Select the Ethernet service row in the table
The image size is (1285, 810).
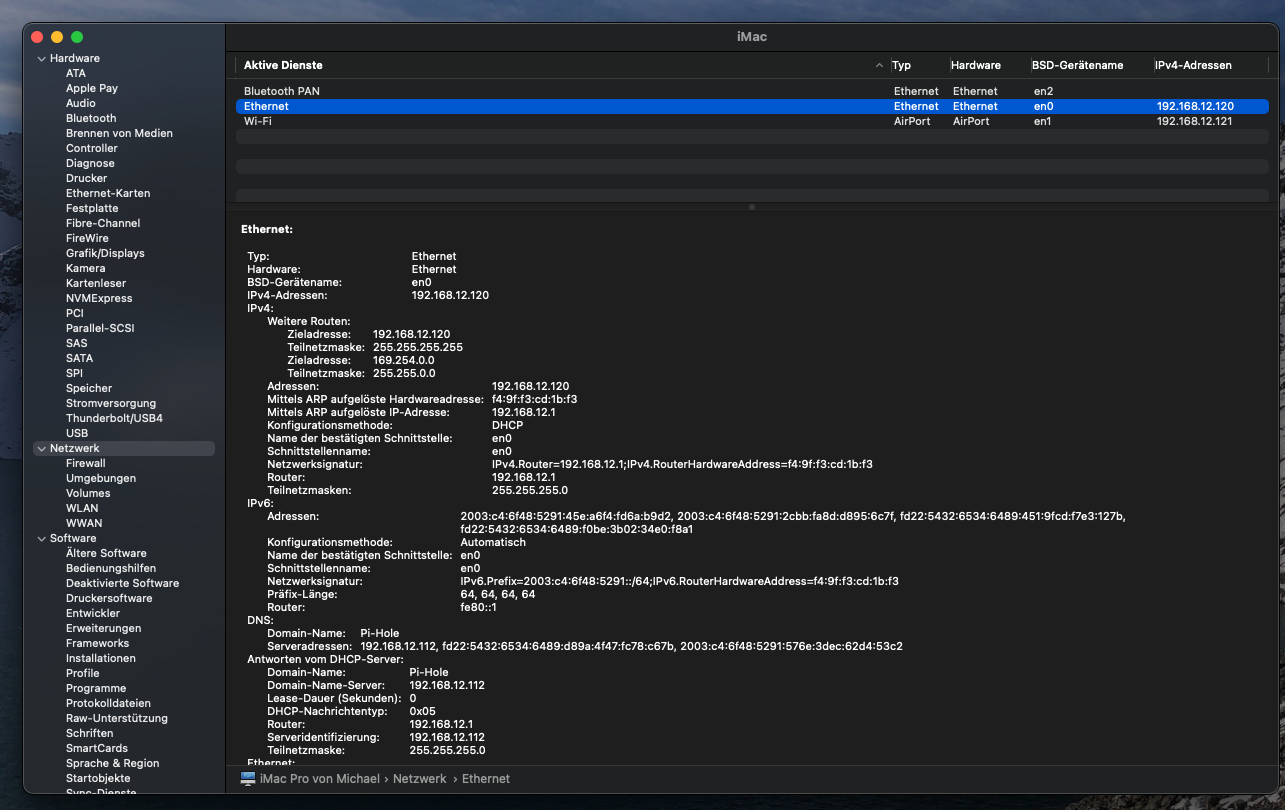point(752,106)
